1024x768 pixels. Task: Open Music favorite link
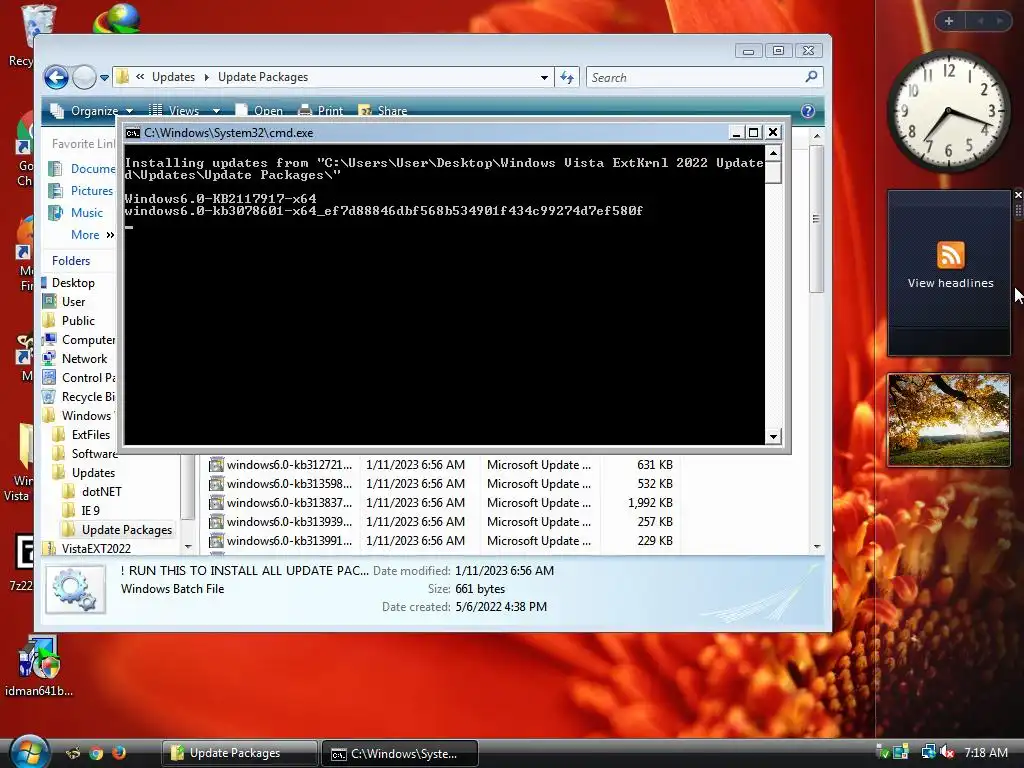[x=76, y=213]
